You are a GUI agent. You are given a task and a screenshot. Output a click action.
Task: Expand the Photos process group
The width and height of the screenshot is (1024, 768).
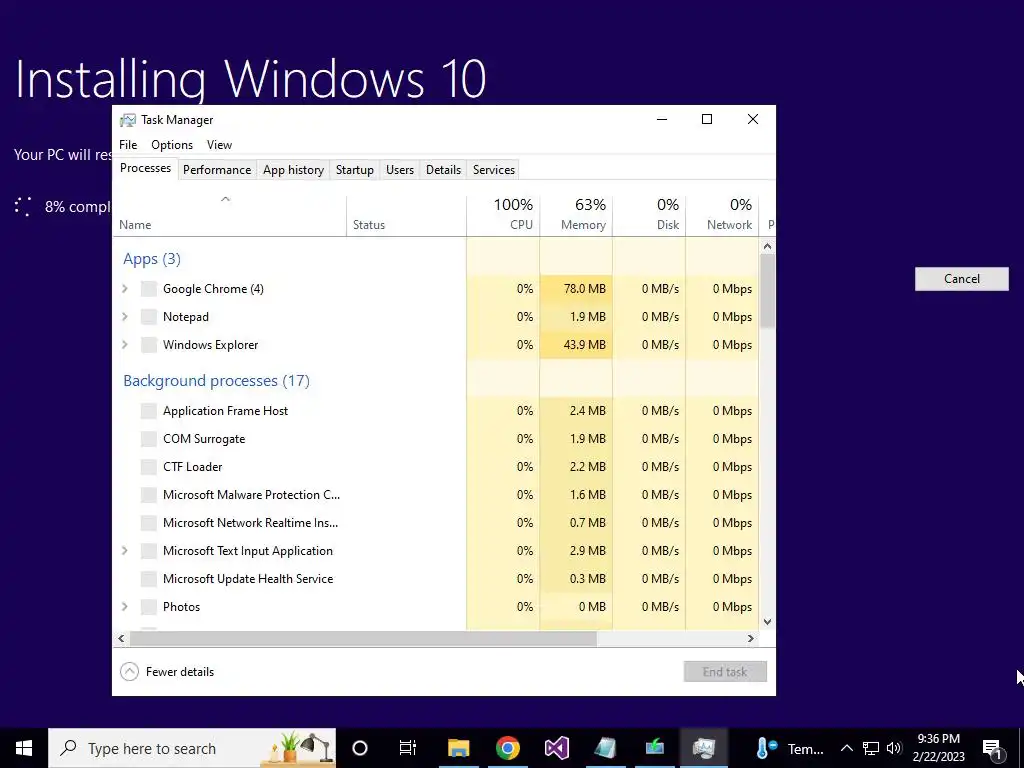[125, 607]
